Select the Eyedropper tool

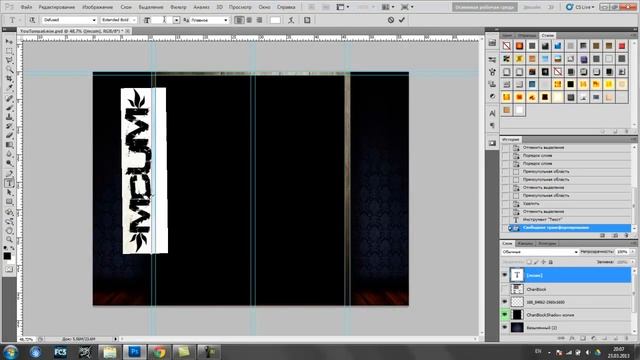(x=9, y=87)
